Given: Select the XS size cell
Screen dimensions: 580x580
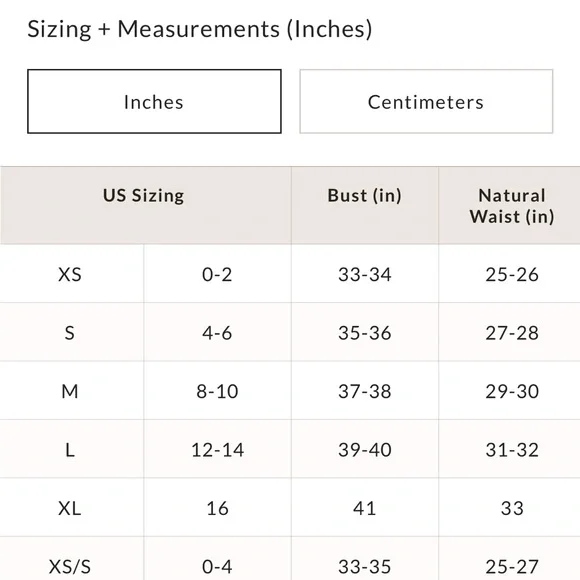Looking at the screenshot, I should [70, 274].
